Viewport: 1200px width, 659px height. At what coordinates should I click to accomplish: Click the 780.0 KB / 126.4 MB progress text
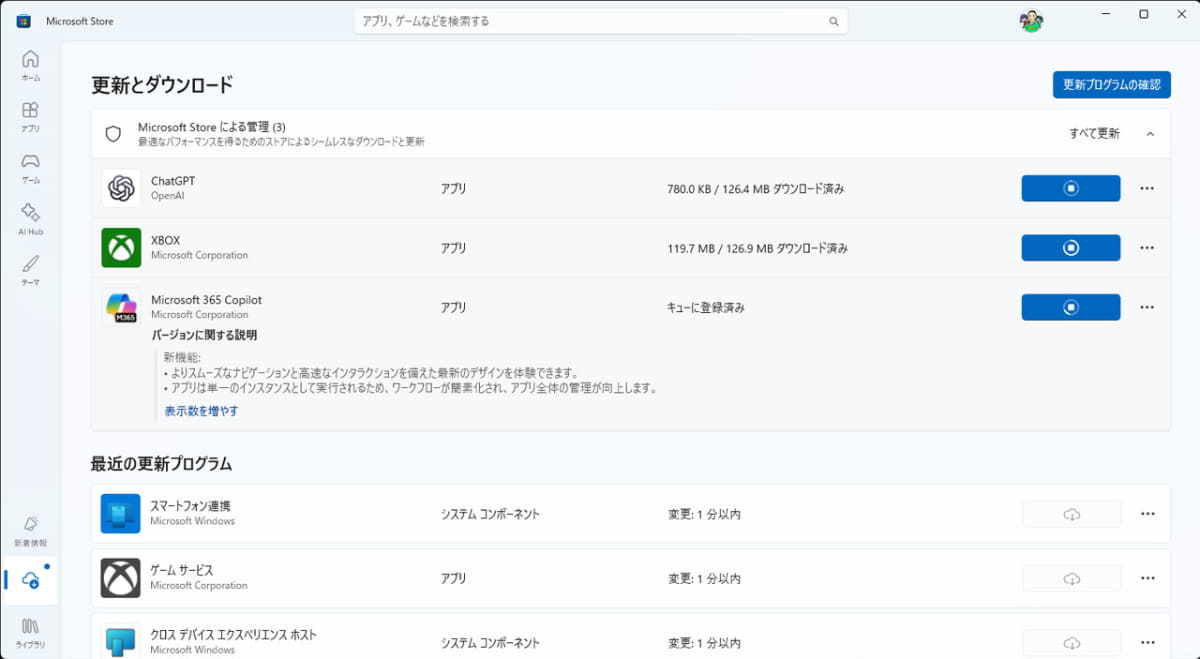pos(755,188)
